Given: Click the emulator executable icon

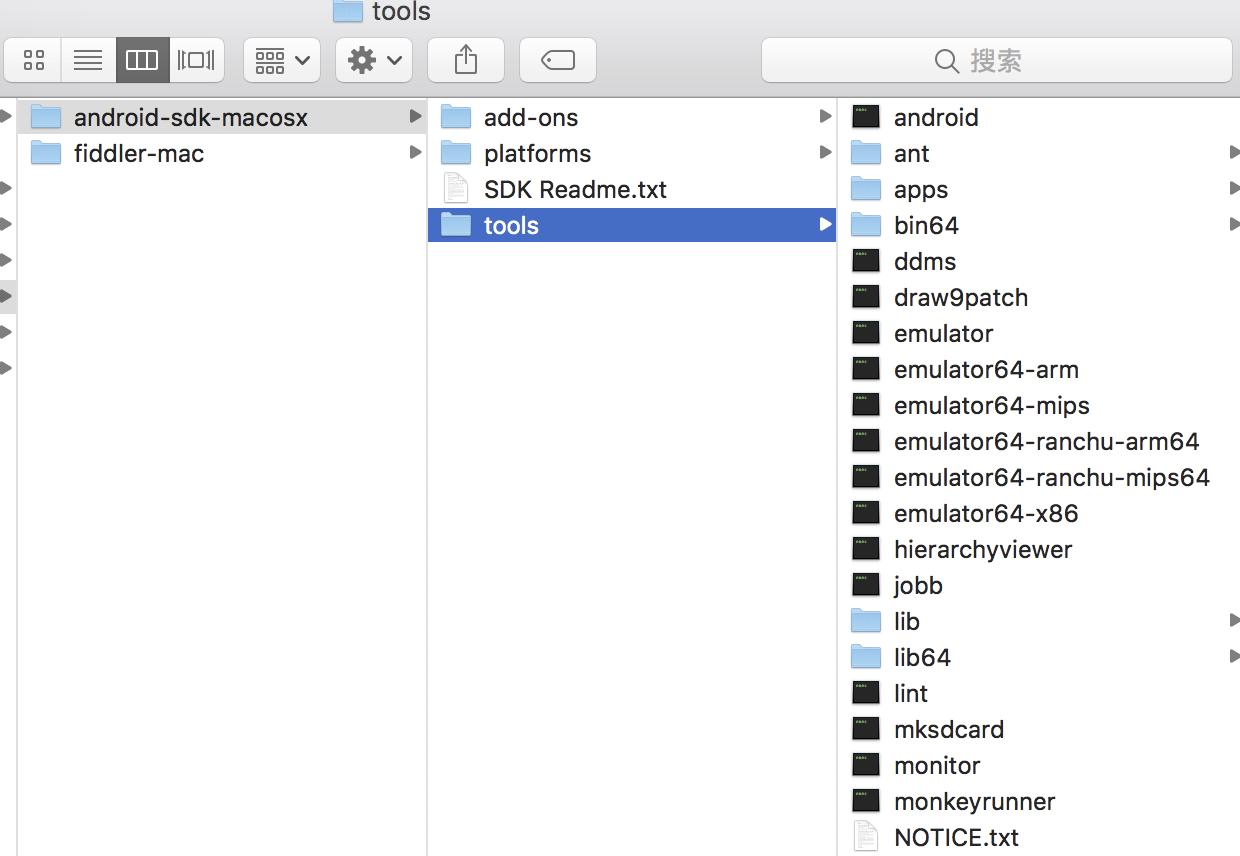Looking at the screenshot, I should (x=866, y=333).
